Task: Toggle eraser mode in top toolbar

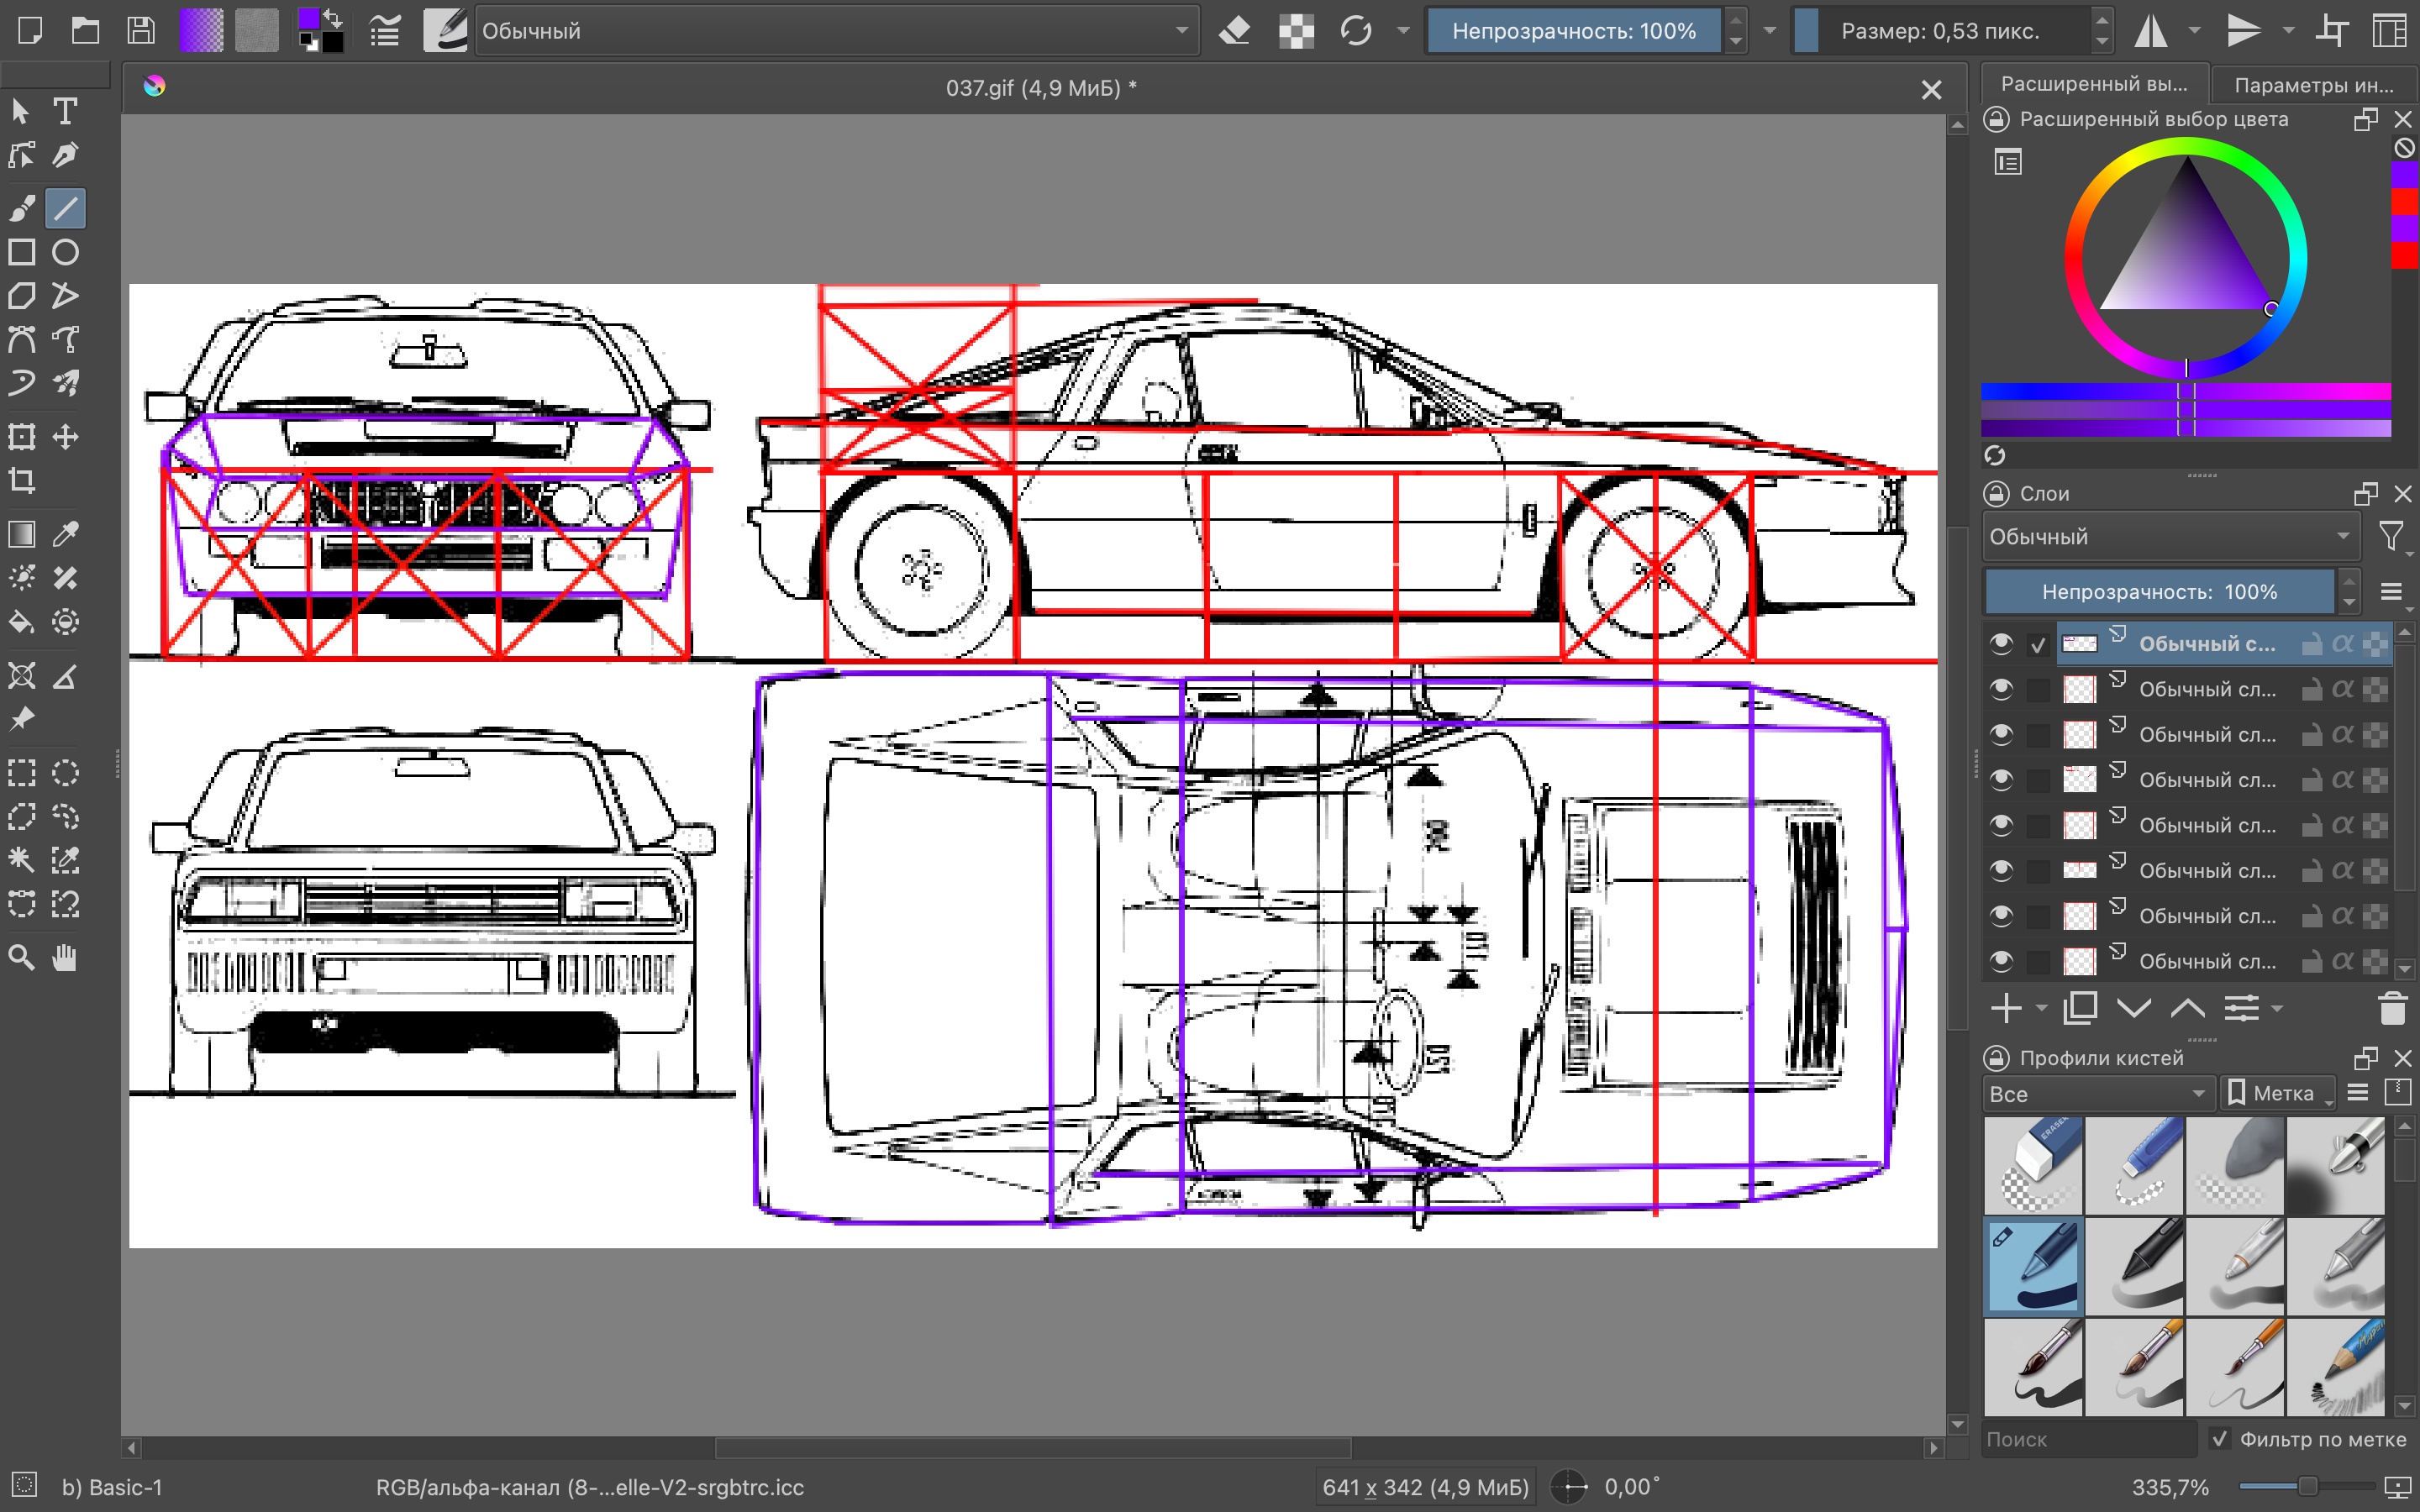Action: tap(1235, 31)
